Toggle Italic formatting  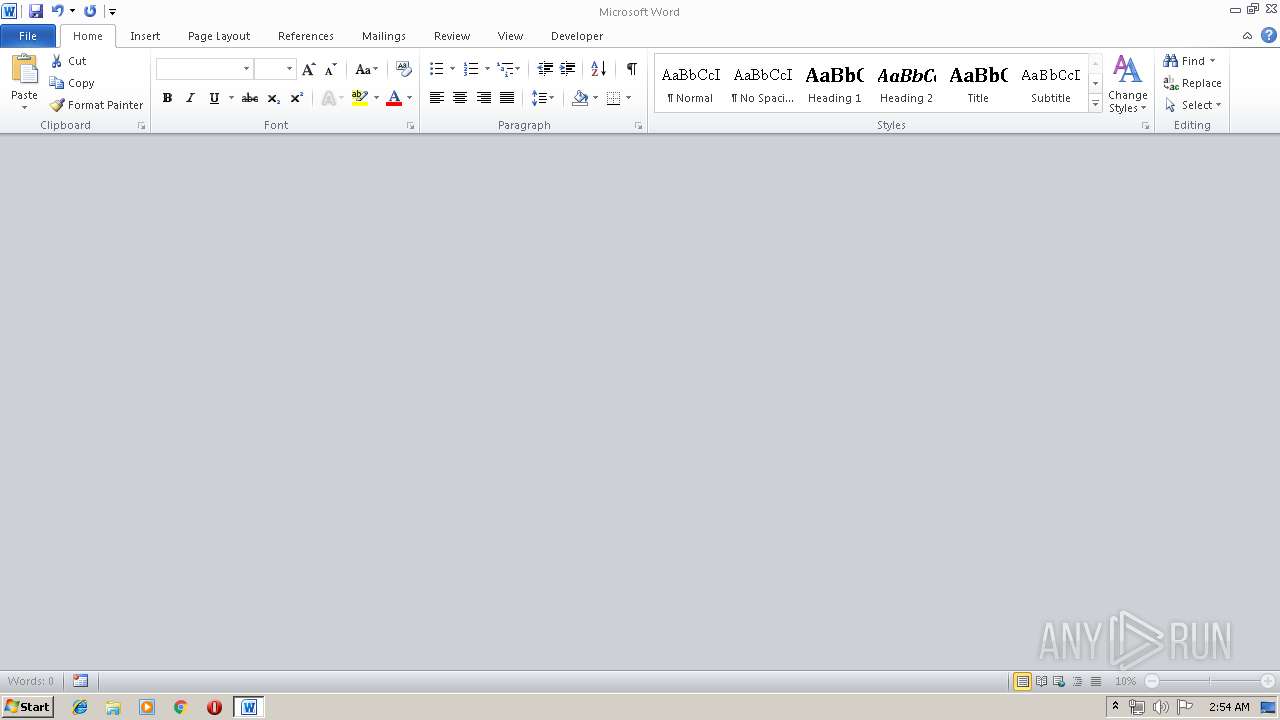pos(190,98)
